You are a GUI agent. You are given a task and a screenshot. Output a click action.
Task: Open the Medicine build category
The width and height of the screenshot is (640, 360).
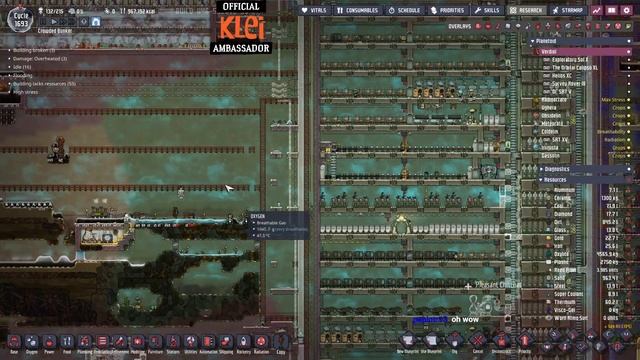click(x=138, y=343)
